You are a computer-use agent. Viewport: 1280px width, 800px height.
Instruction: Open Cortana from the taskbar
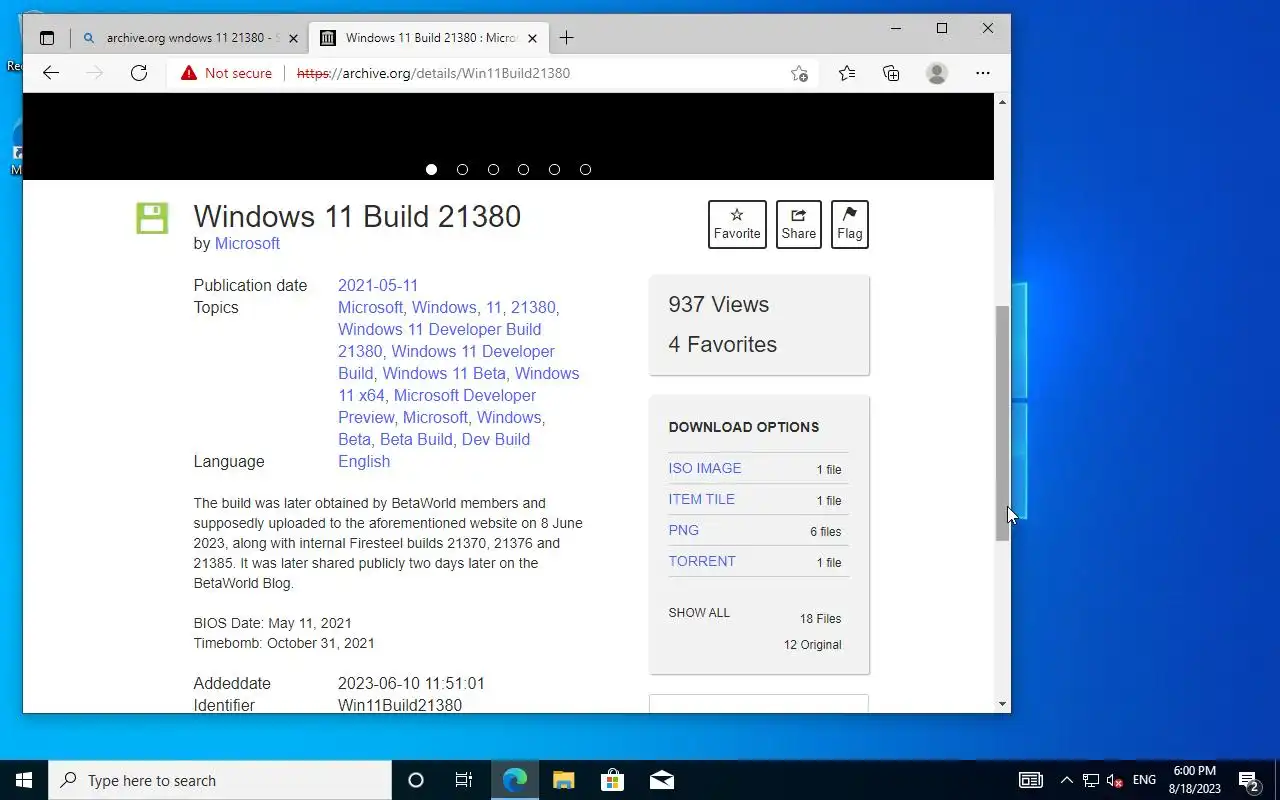click(416, 780)
